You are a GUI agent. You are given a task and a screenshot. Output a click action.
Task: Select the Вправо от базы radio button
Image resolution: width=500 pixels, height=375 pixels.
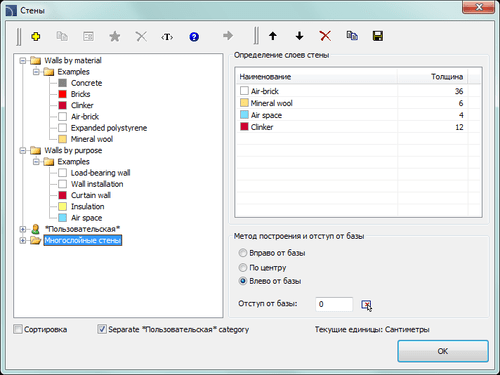243,253
